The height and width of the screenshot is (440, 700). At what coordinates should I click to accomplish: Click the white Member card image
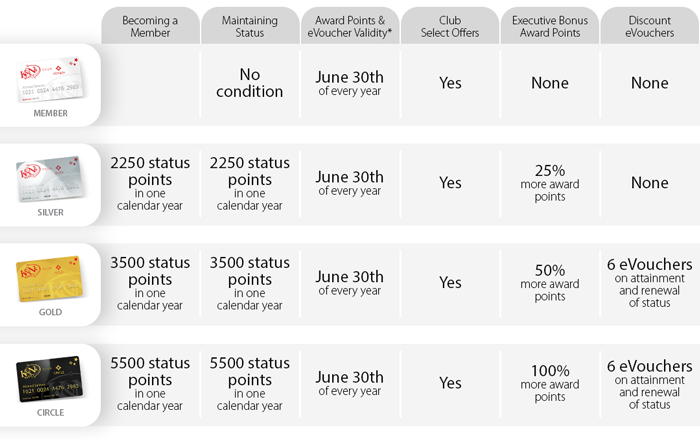click(x=48, y=80)
